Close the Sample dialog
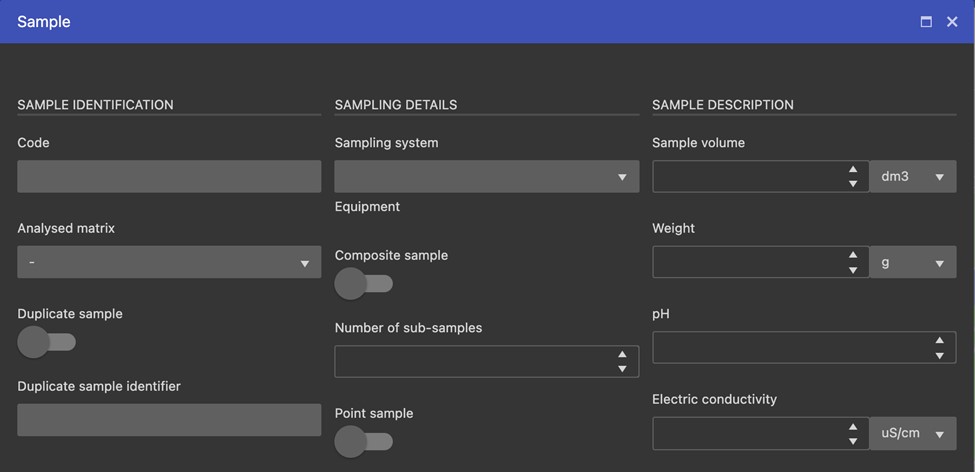 pos(952,22)
